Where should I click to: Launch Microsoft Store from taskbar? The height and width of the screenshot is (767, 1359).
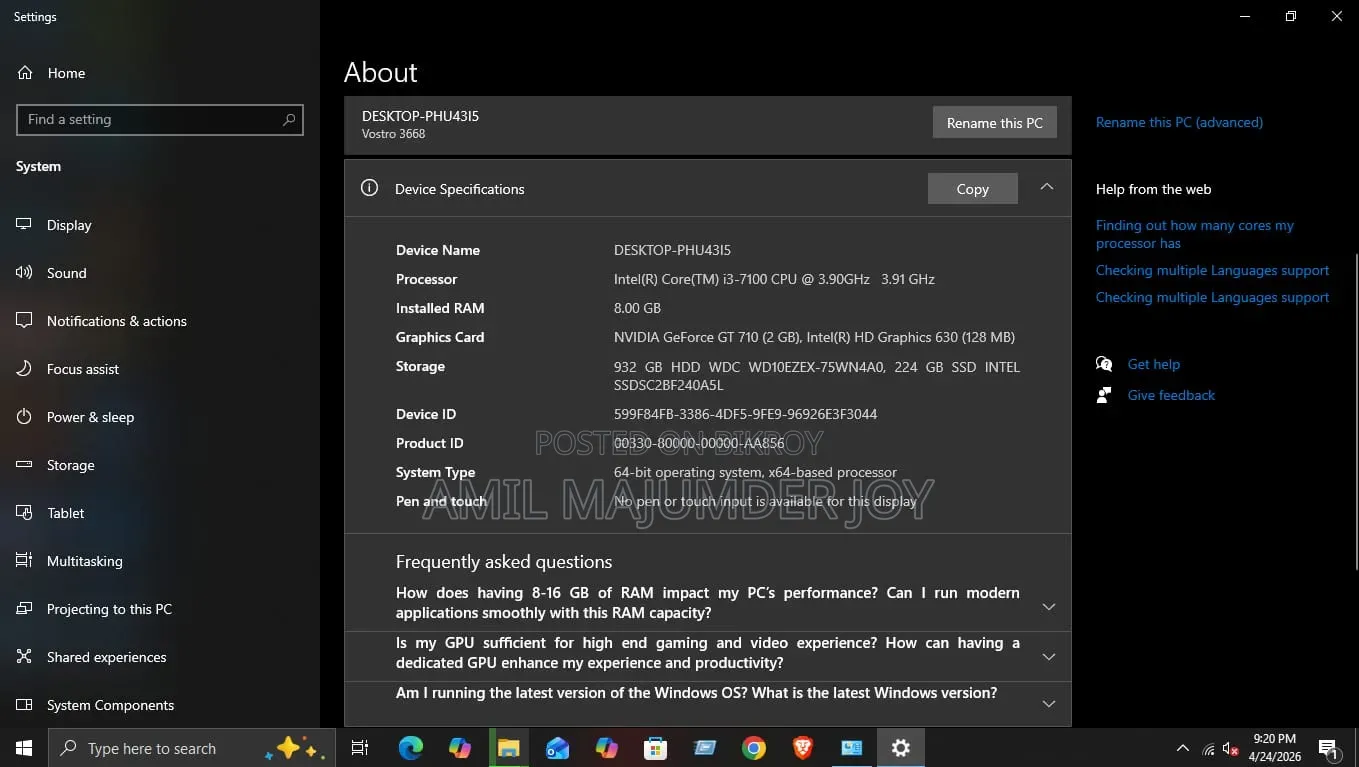coord(655,748)
